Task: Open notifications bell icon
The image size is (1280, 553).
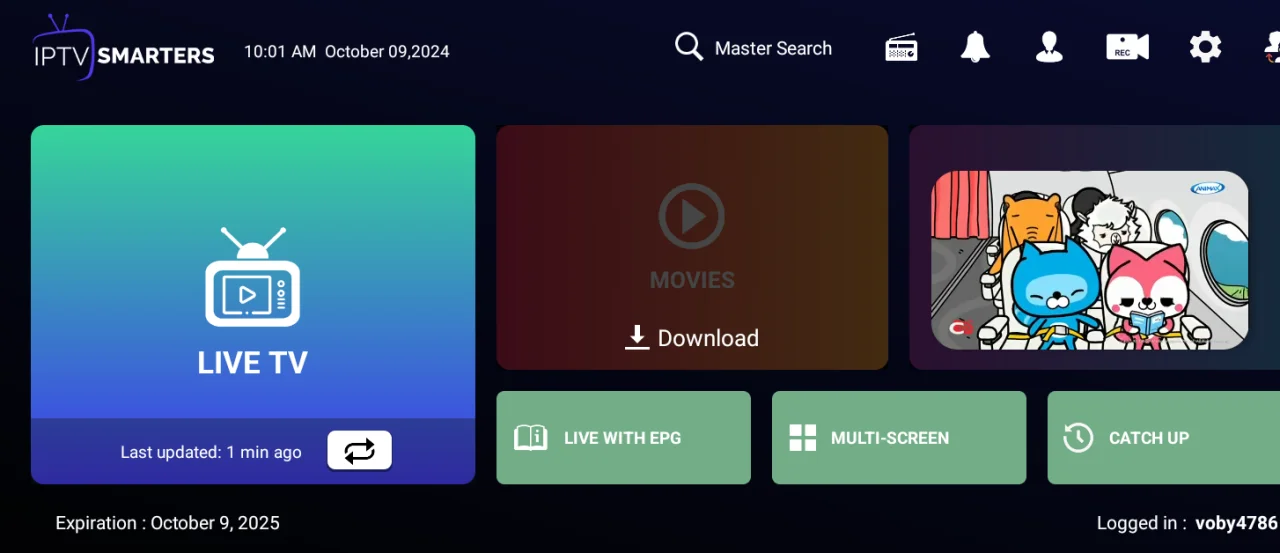Action: [975, 47]
